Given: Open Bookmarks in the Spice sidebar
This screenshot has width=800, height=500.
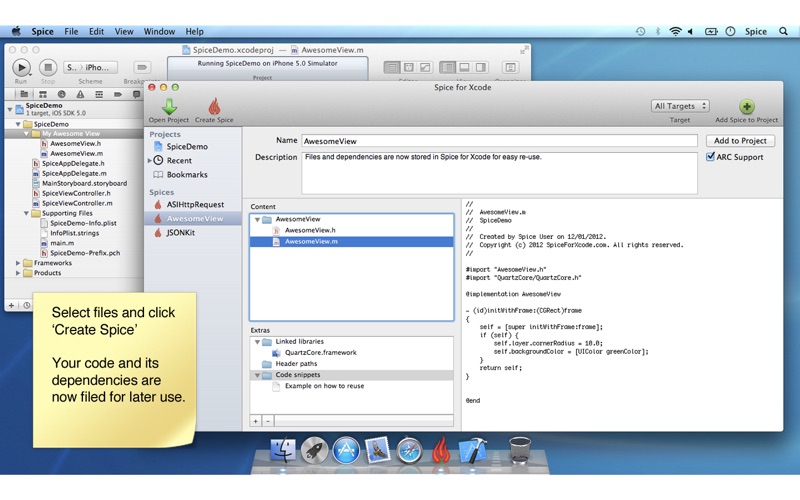Looking at the screenshot, I should pos(187,174).
